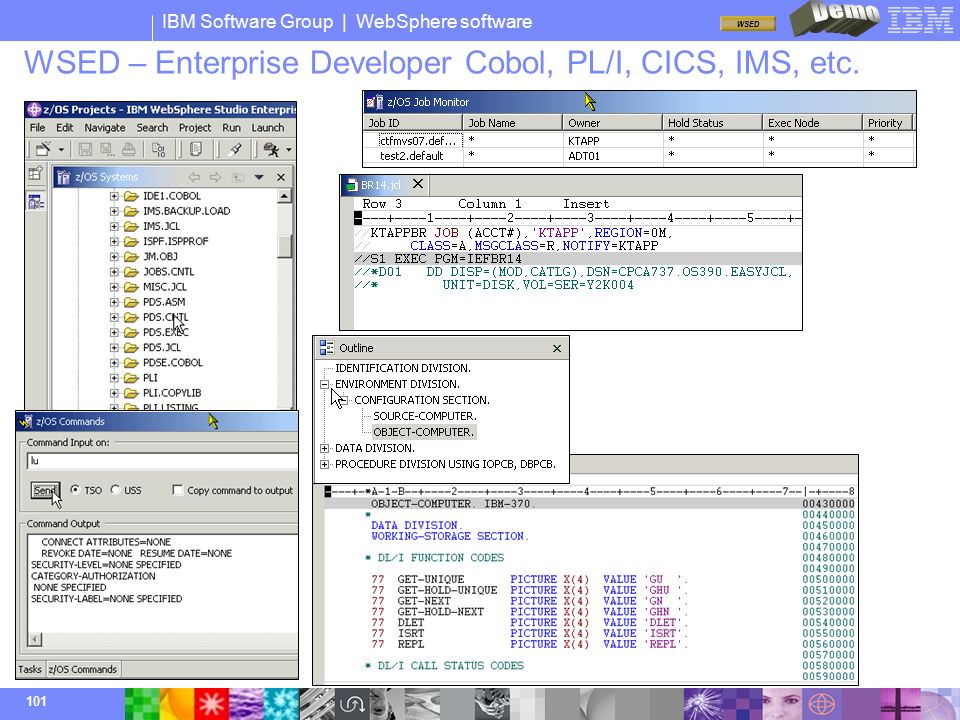Click the Owner column header

click(x=612, y=122)
